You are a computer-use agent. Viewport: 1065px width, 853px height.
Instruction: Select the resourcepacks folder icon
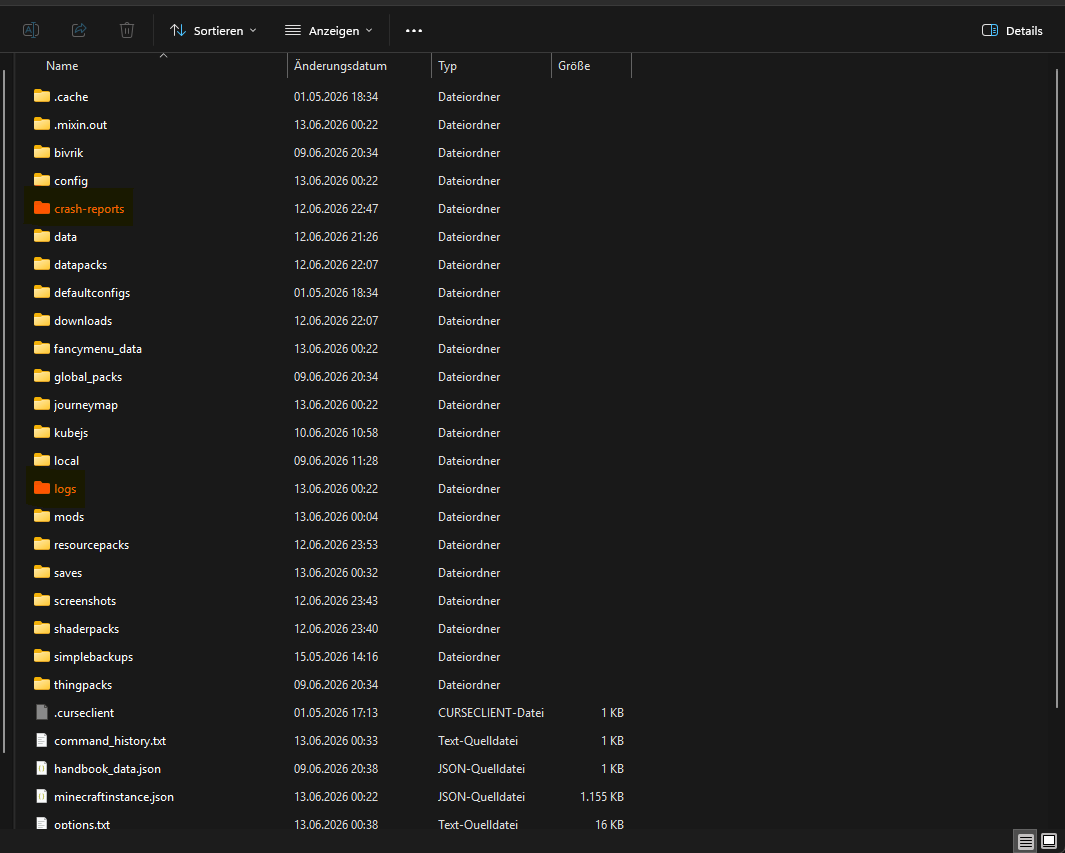pyautogui.click(x=42, y=545)
